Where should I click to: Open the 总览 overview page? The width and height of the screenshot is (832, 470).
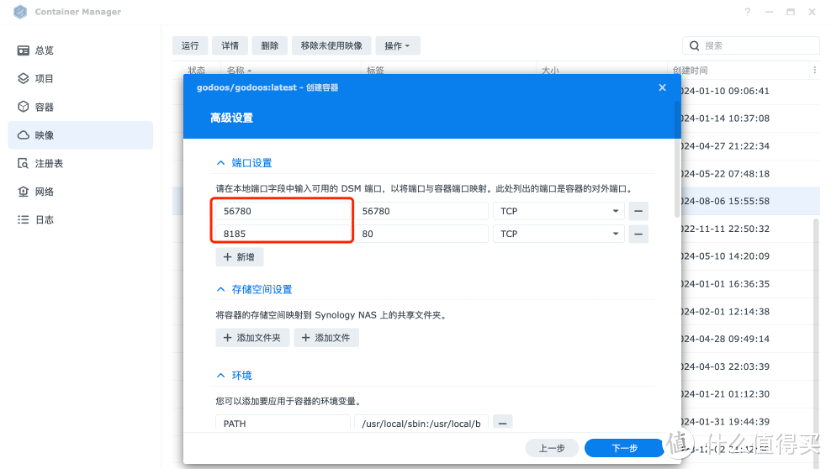(x=81, y=50)
